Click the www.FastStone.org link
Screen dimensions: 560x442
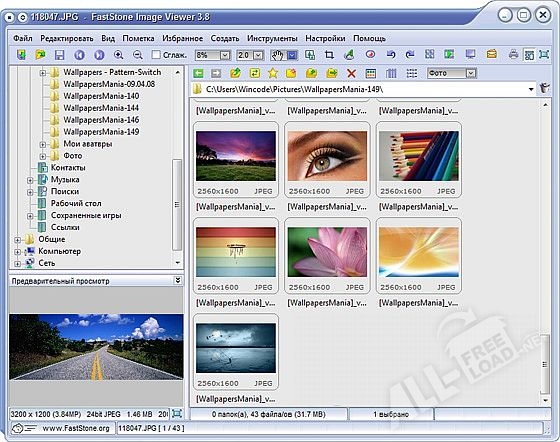pos(76,428)
